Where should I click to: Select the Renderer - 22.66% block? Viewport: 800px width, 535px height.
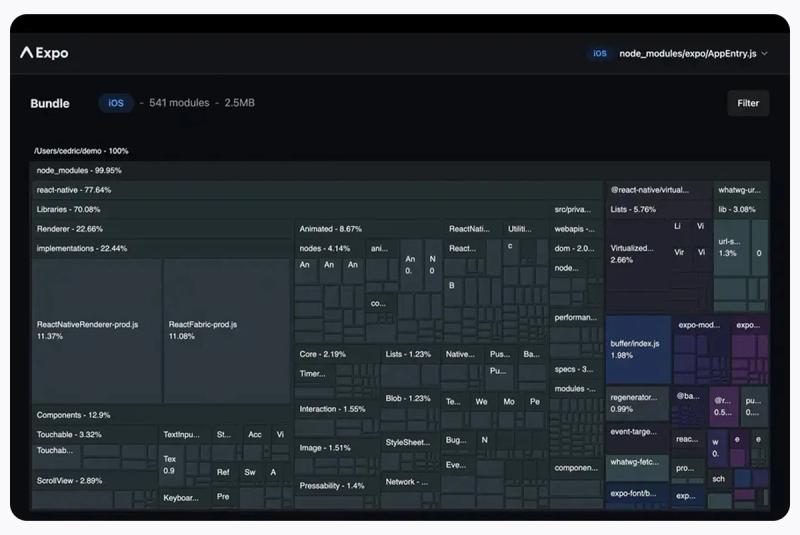162,229
